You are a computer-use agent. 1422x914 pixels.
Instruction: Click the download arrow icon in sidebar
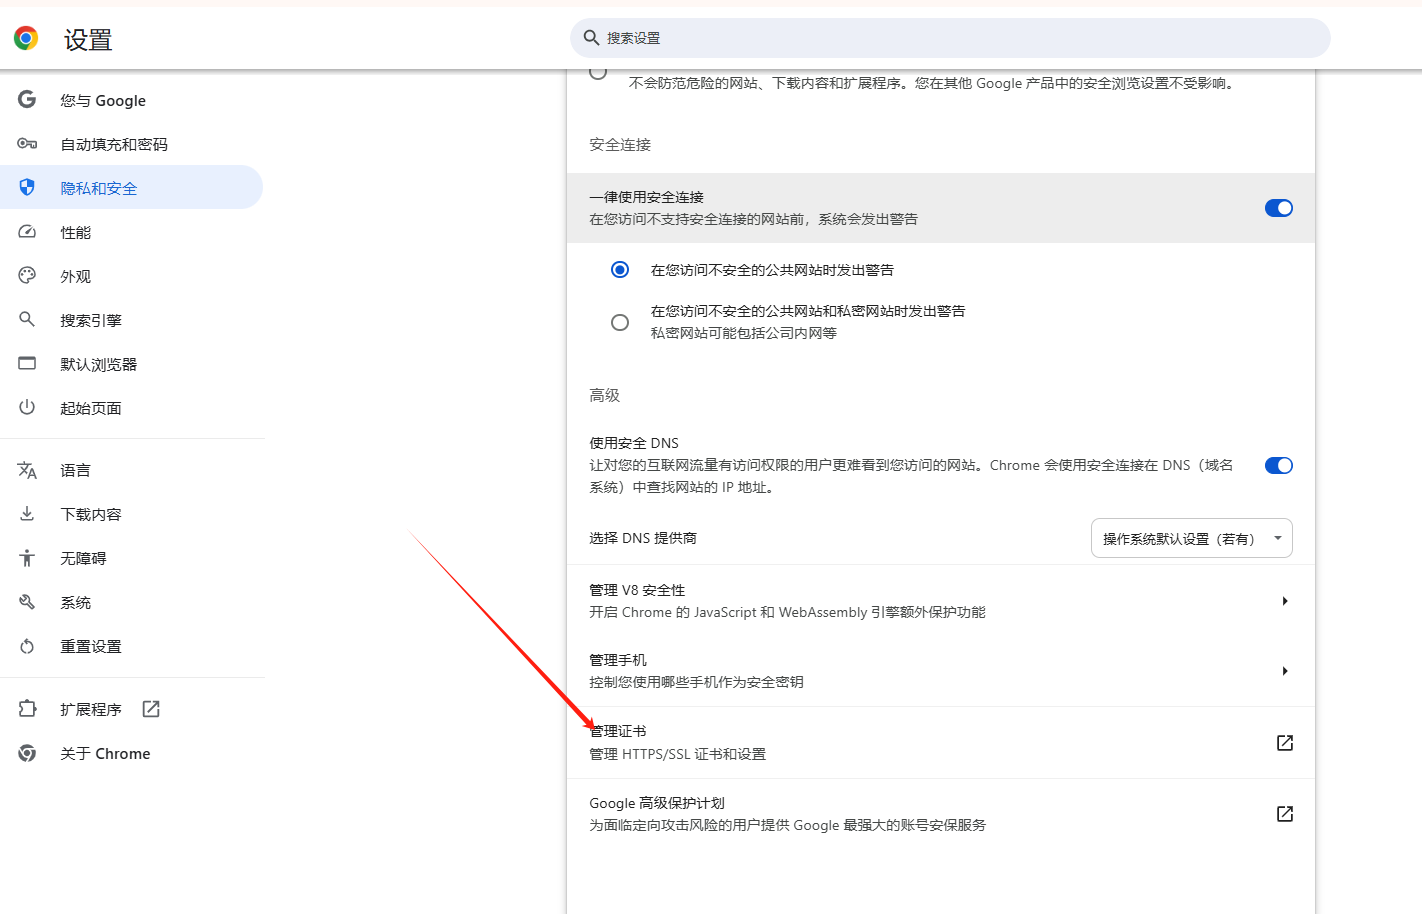click(x=27, y=513)
